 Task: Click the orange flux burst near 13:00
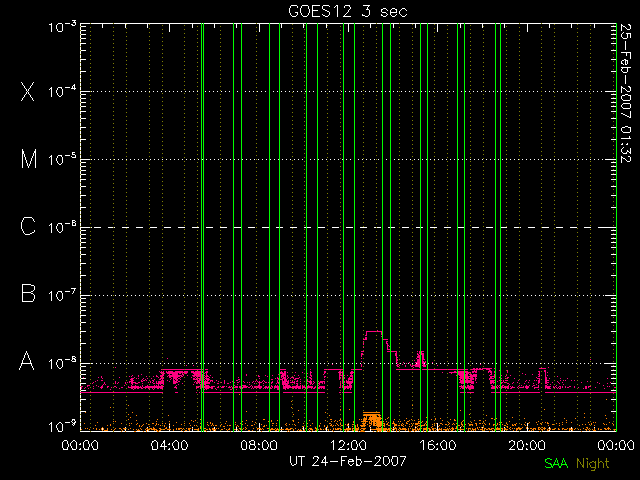click(x=372, y=421)
